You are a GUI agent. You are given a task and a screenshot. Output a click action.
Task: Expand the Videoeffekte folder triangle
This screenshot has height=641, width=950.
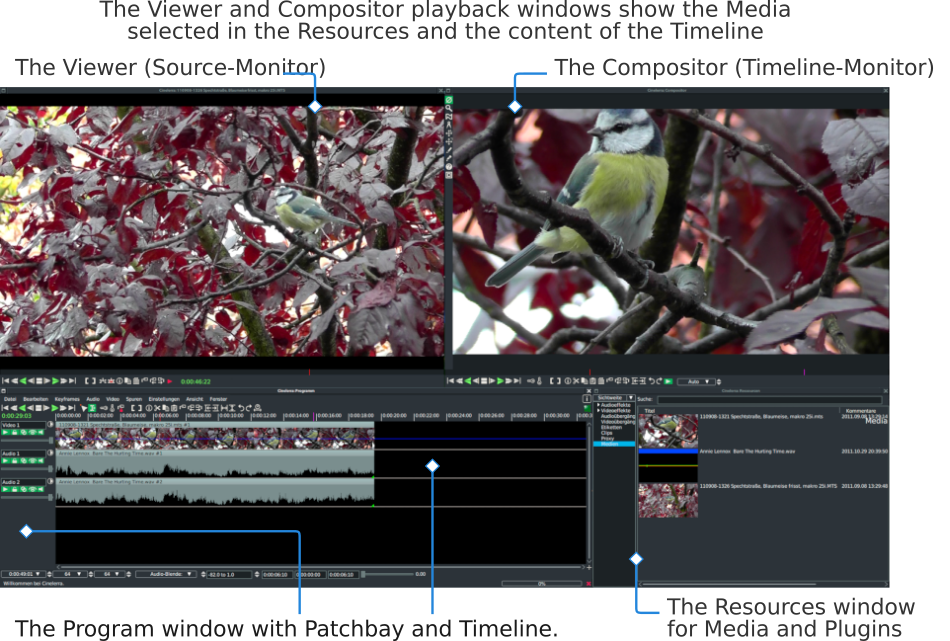598,410
